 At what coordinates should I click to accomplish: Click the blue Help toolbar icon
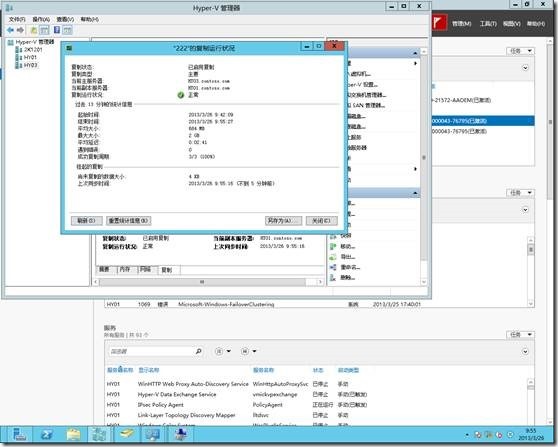click(x=57, y=30)
